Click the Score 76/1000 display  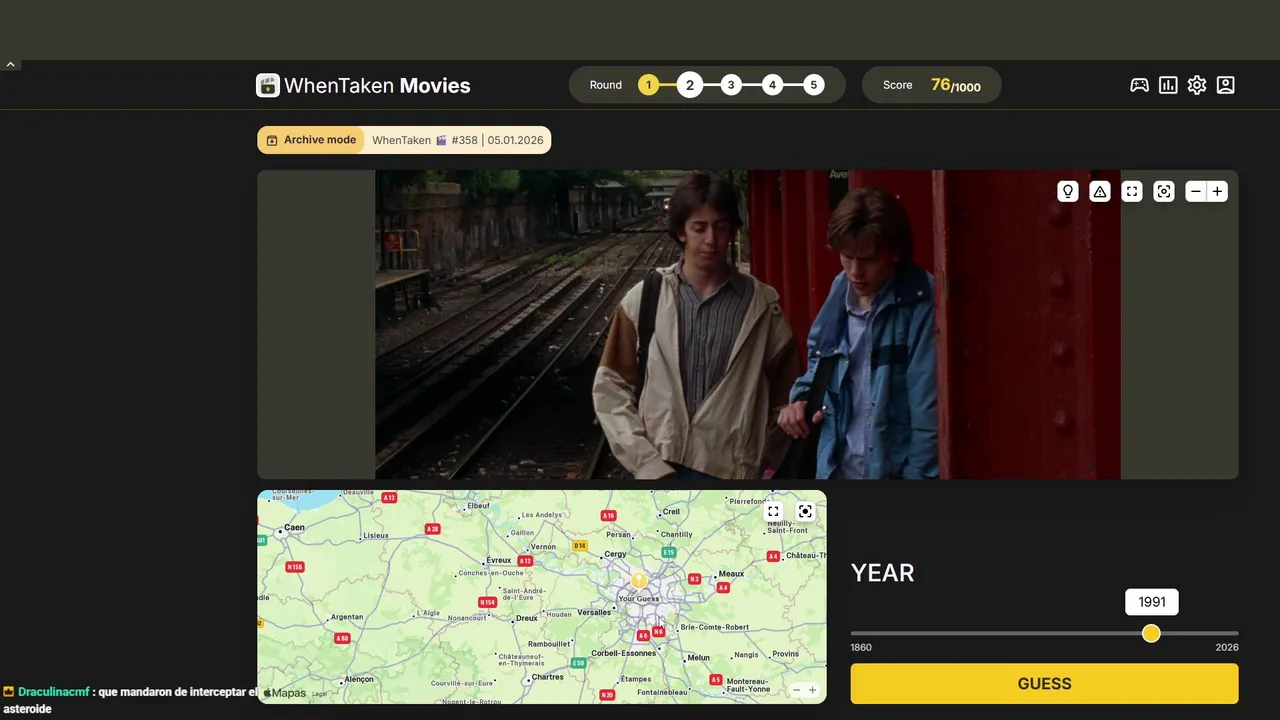pyautogui.click(x=931, y=85)
